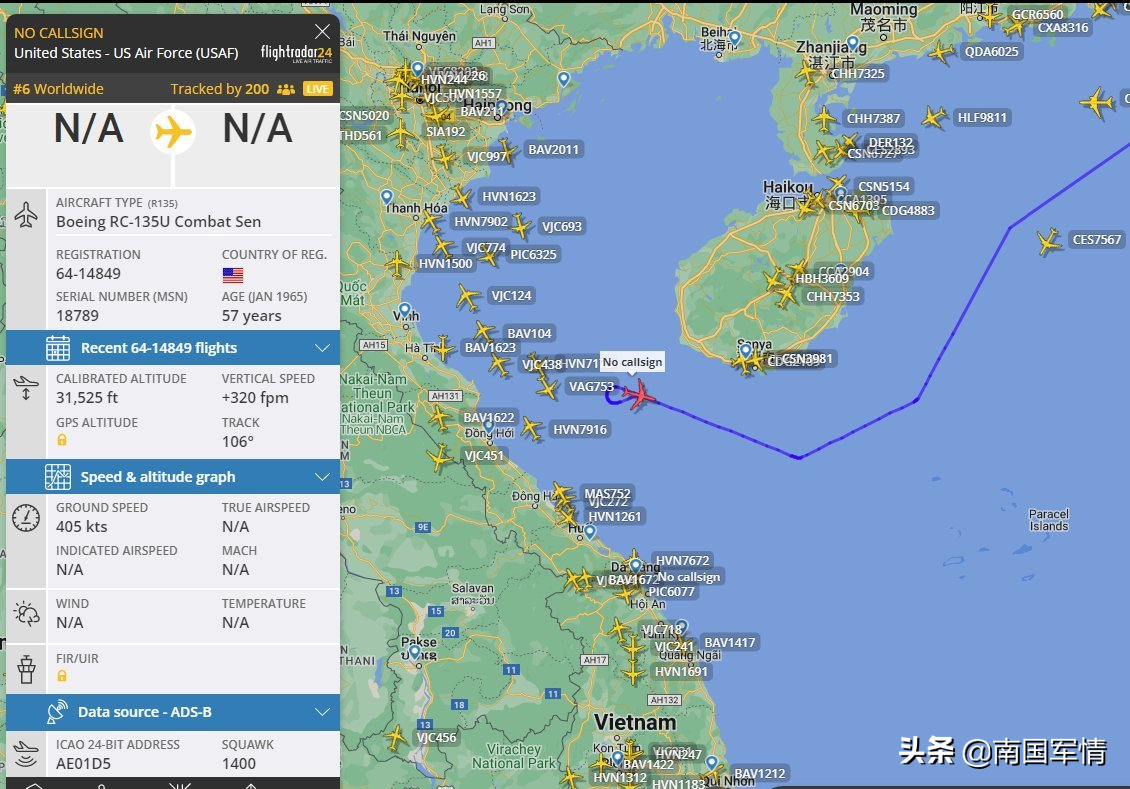This screenshot has width=1130, height=789.
Task: Select the CES7567 aircraft on map
Action: (x=1049, y=241)
